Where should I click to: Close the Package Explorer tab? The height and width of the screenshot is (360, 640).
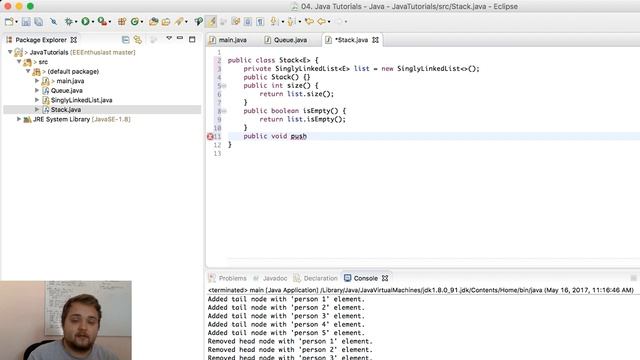tap(73, 40)
